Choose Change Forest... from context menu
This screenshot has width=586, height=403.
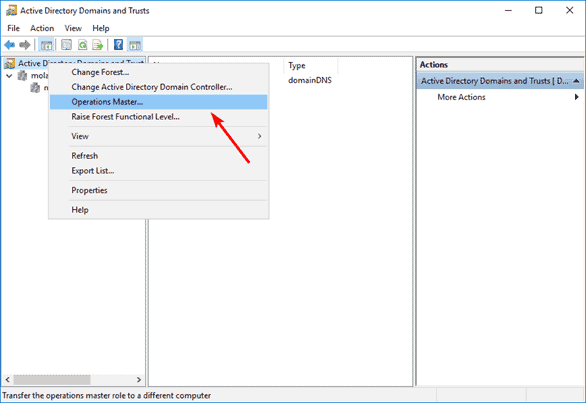pyautogui.click(x=159, y=72)
